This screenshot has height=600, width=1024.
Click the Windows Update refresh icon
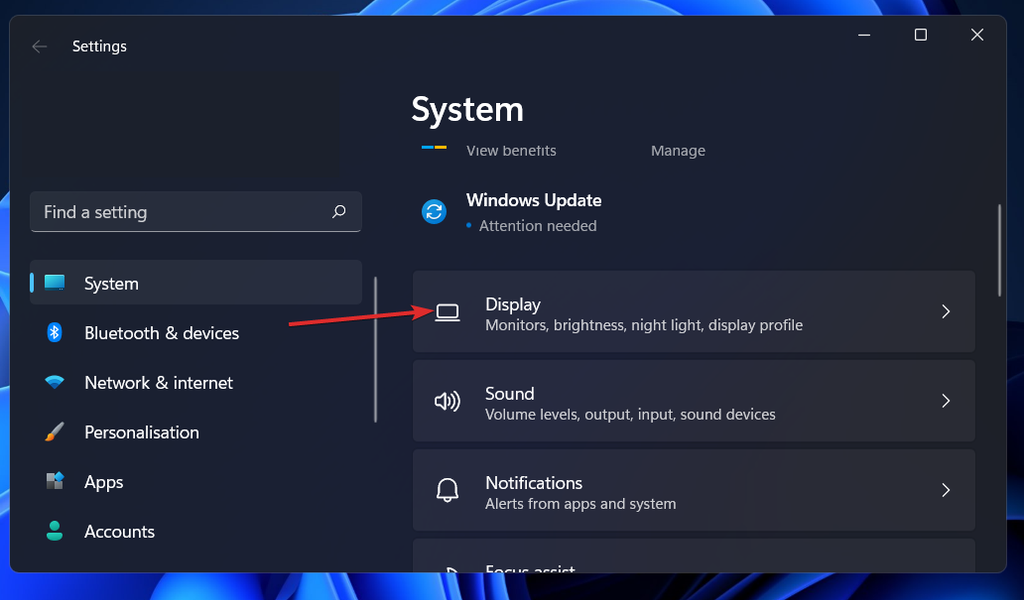(x=434, y=212)
